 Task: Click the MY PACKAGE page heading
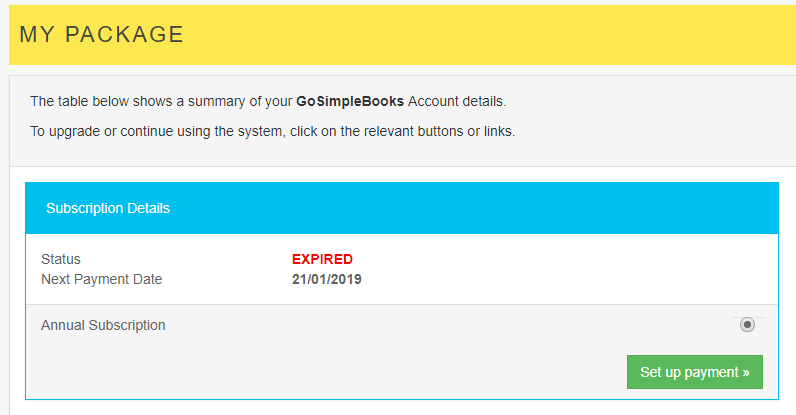click(101, 35)
